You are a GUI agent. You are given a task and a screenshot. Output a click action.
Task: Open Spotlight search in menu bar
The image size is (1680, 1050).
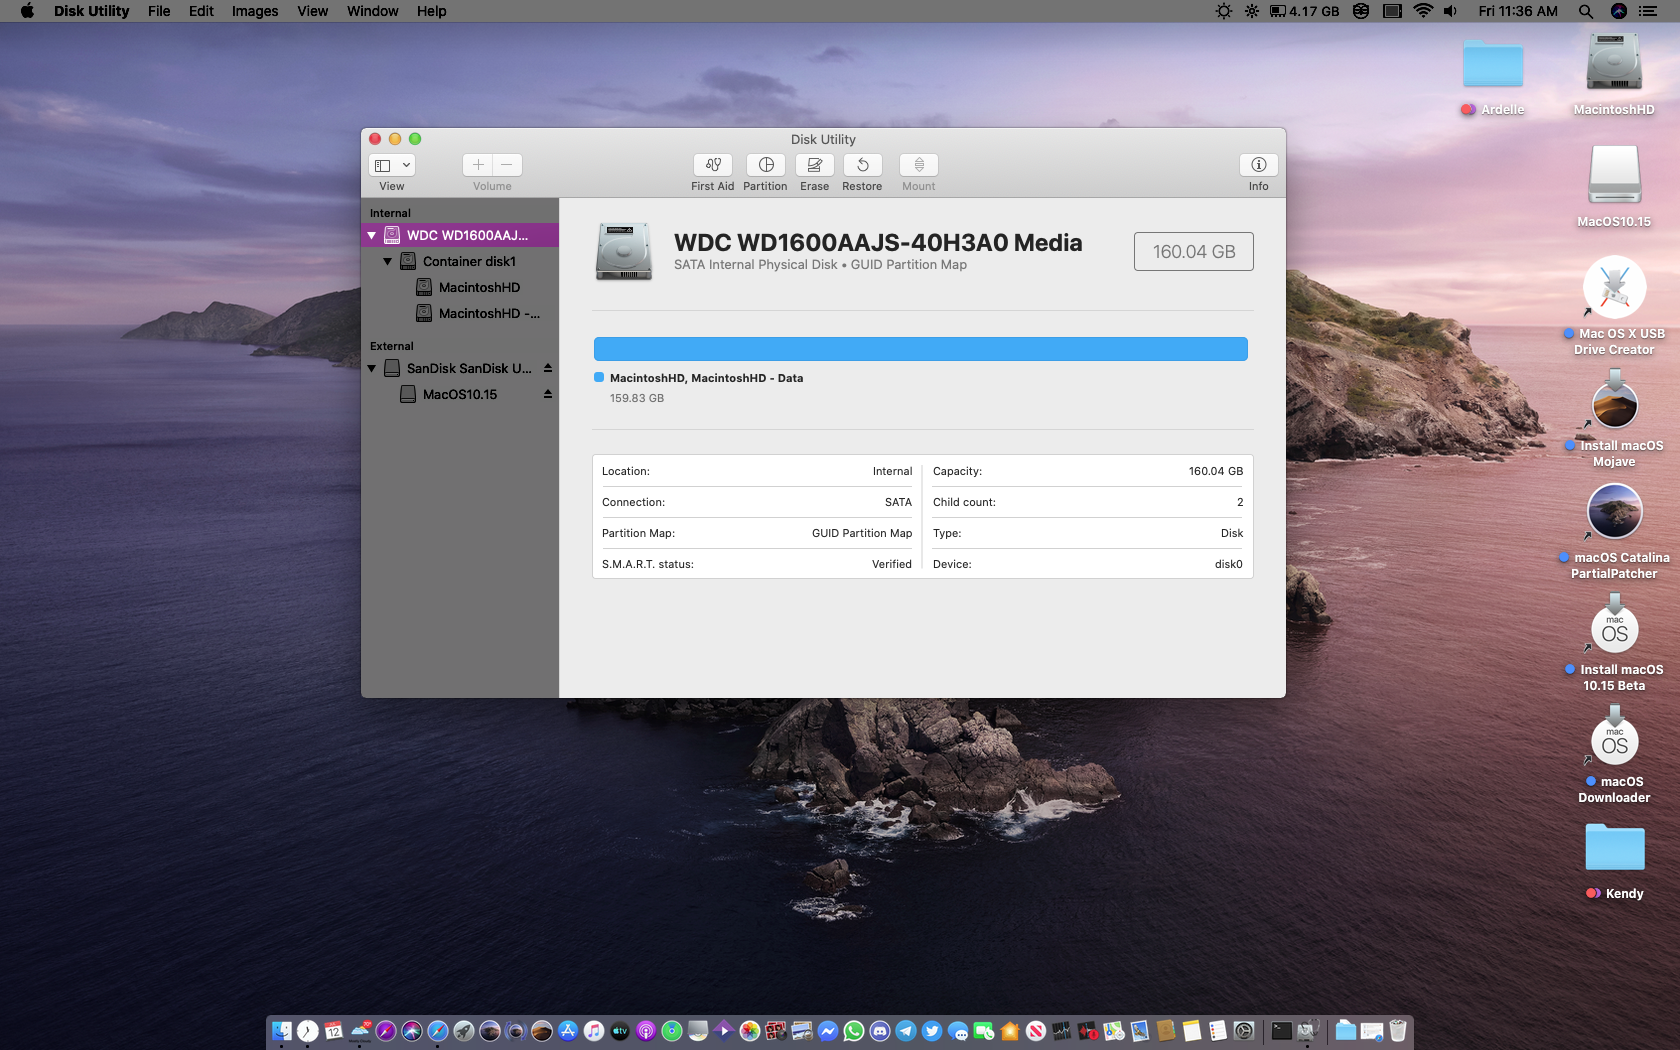1586,11
